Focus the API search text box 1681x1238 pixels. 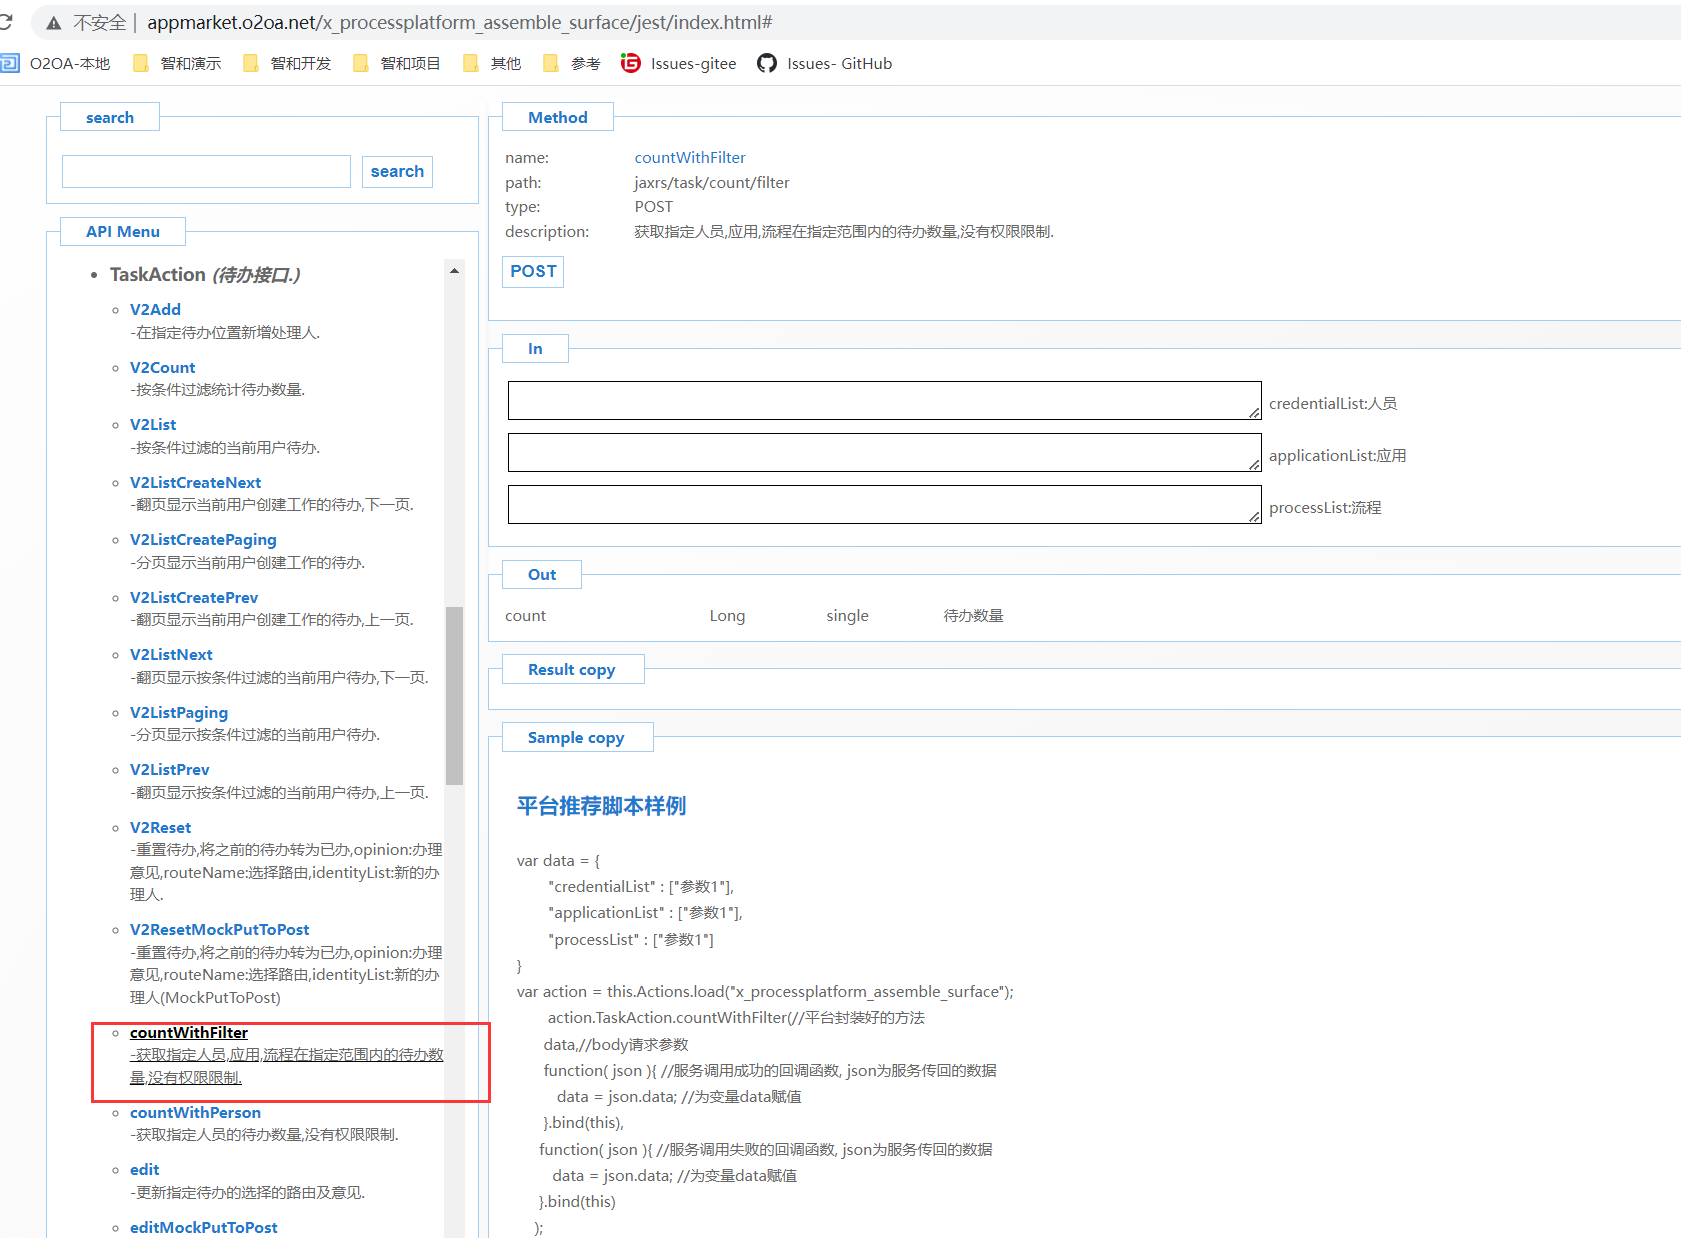click(x=206, y=171)
